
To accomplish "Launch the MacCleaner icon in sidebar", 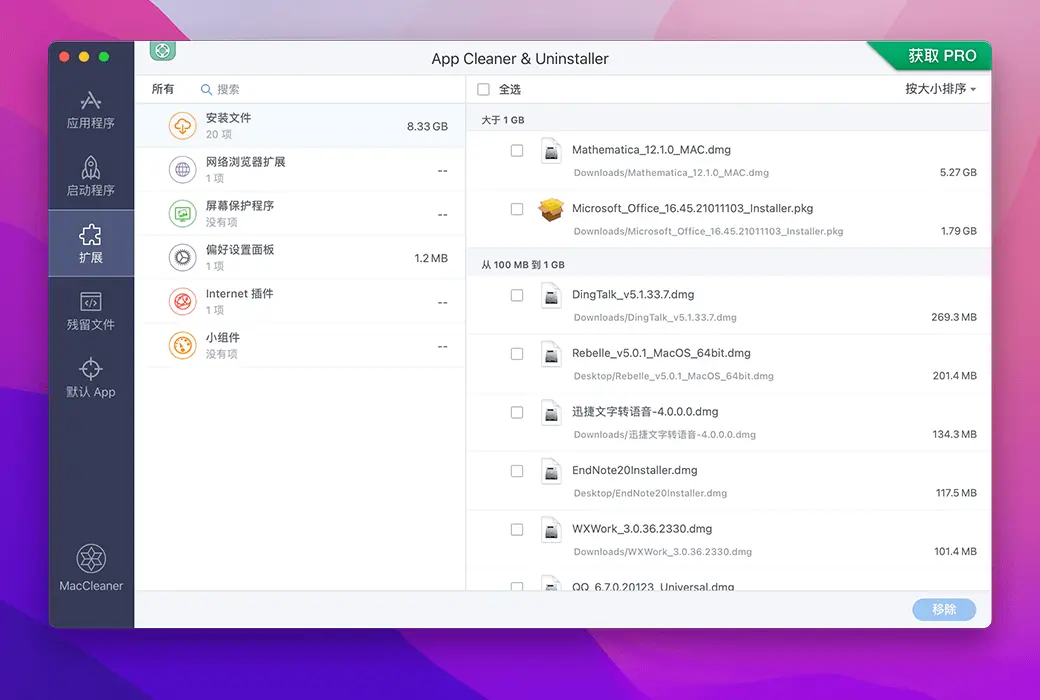I will (x=91, y=559).
